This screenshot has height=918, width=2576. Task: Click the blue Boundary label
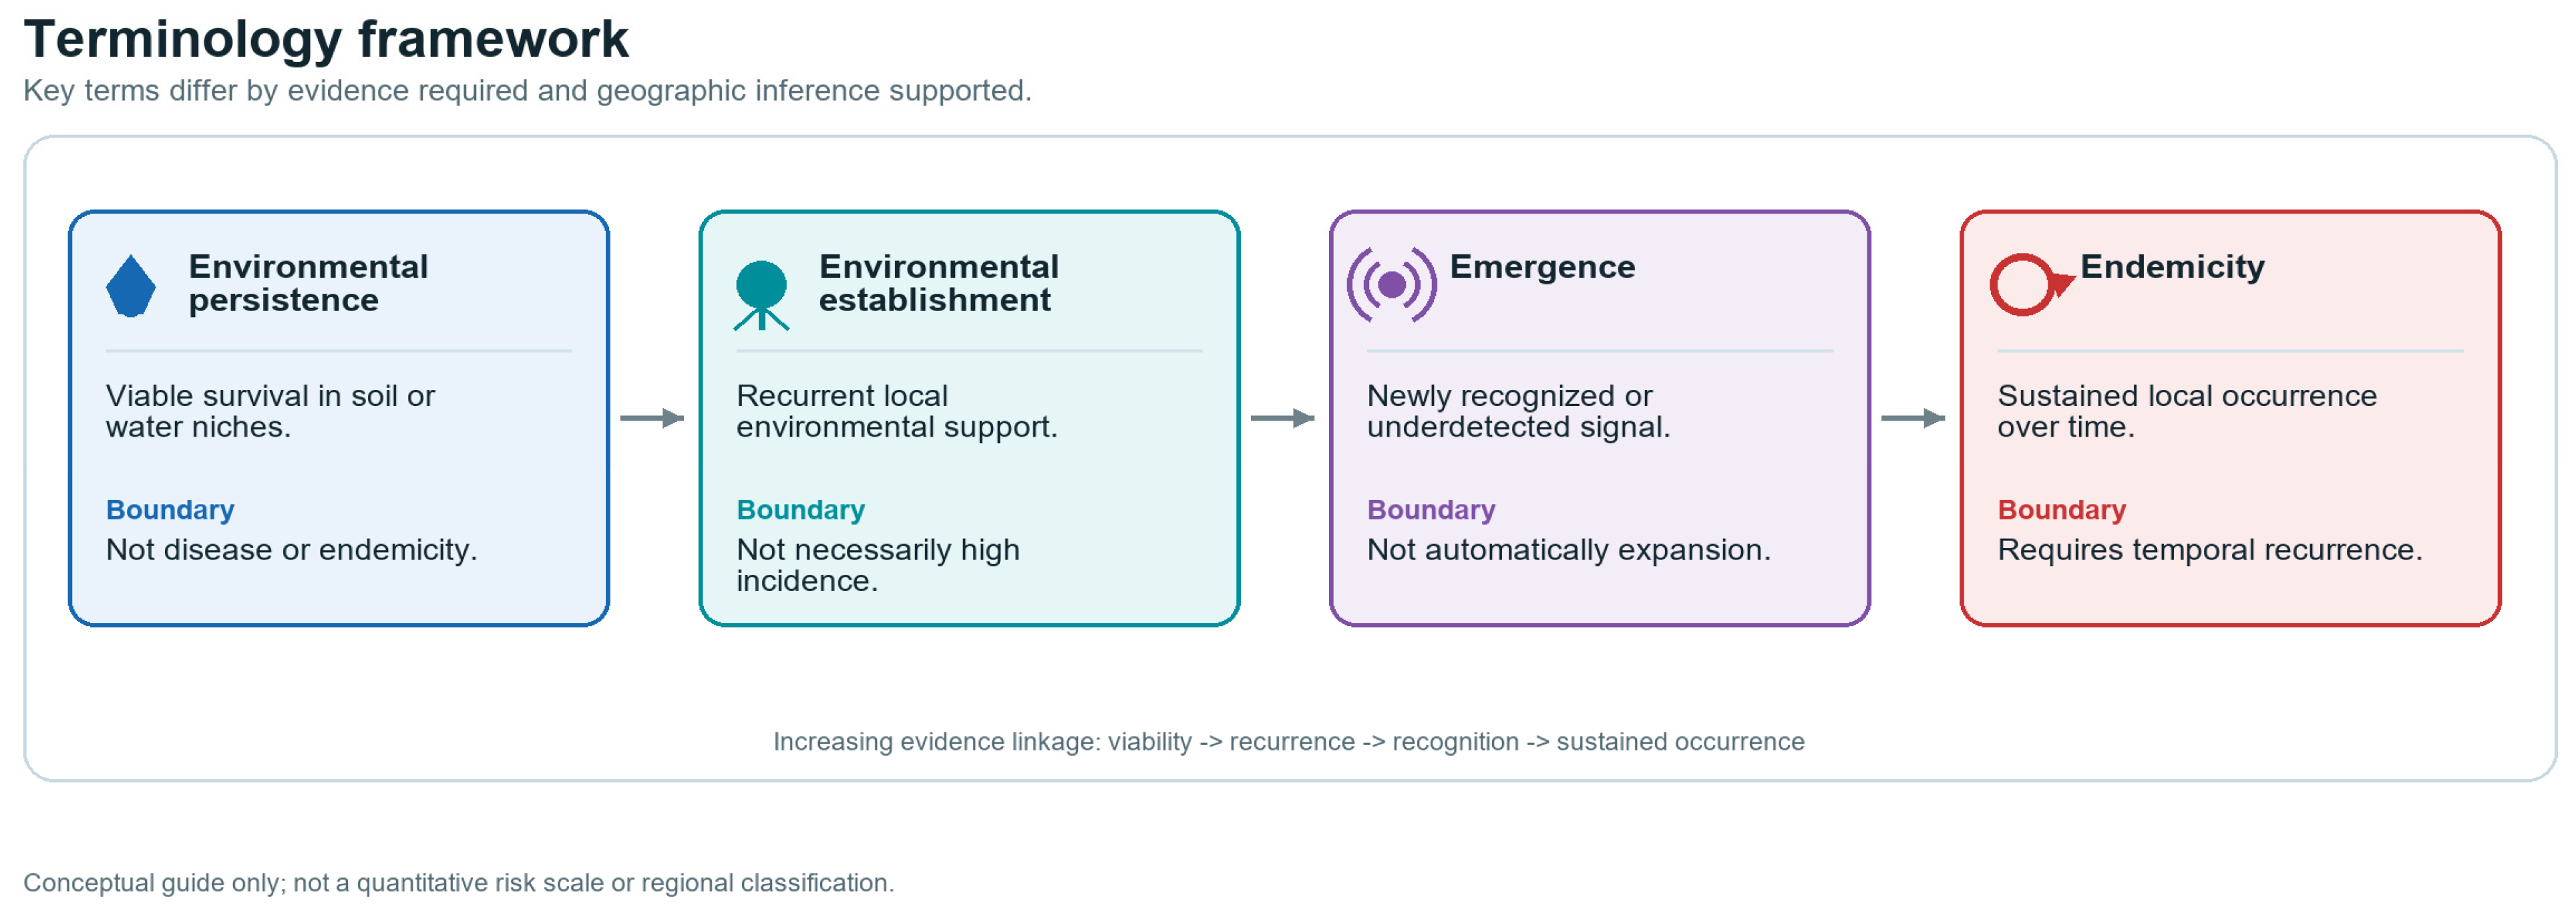point(170,510)
